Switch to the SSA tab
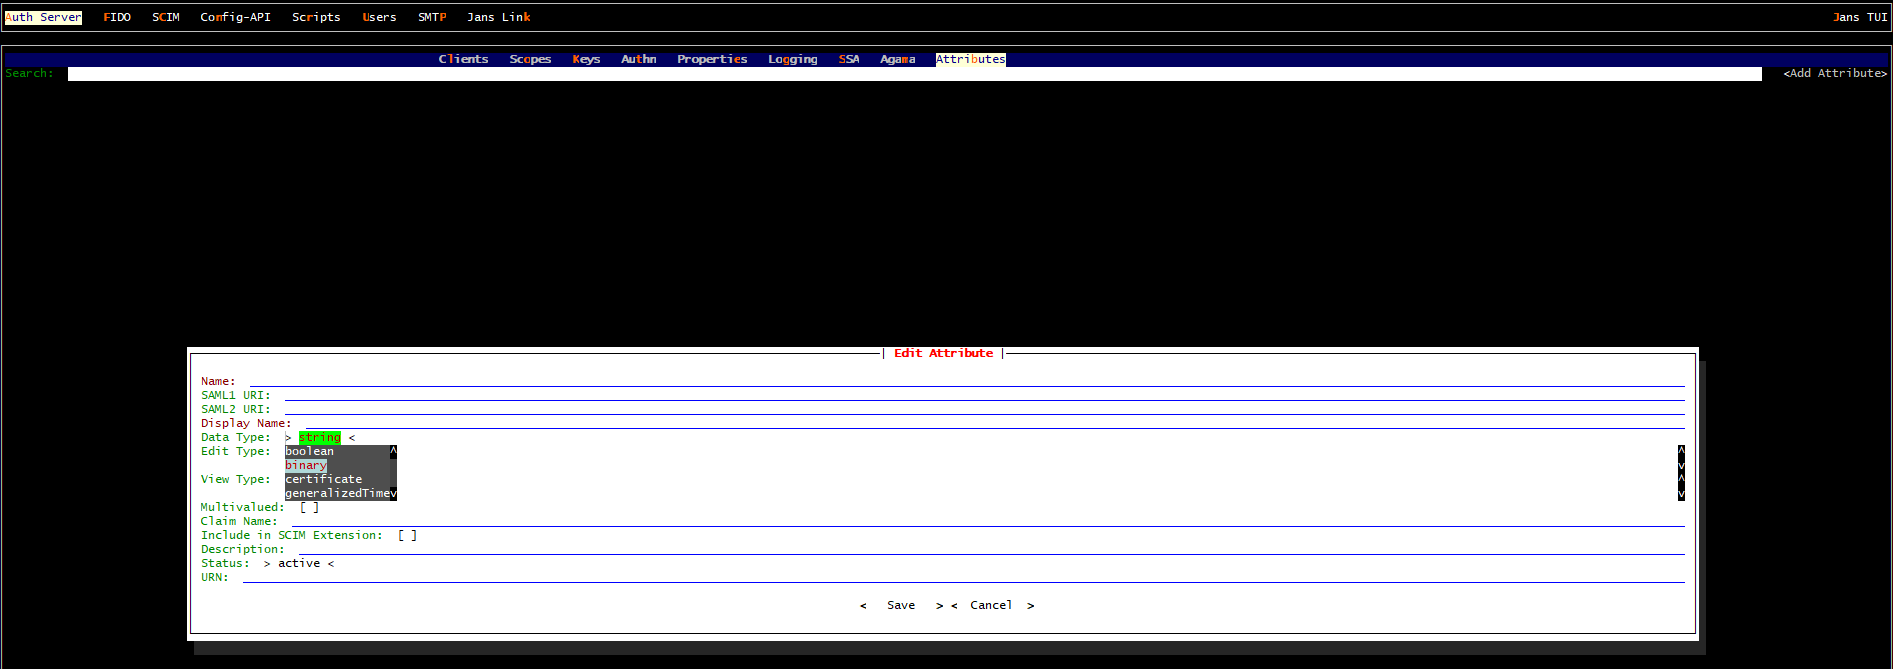Image resolution: width=1893 pixels, height=669 pixels. coord(849,59)
